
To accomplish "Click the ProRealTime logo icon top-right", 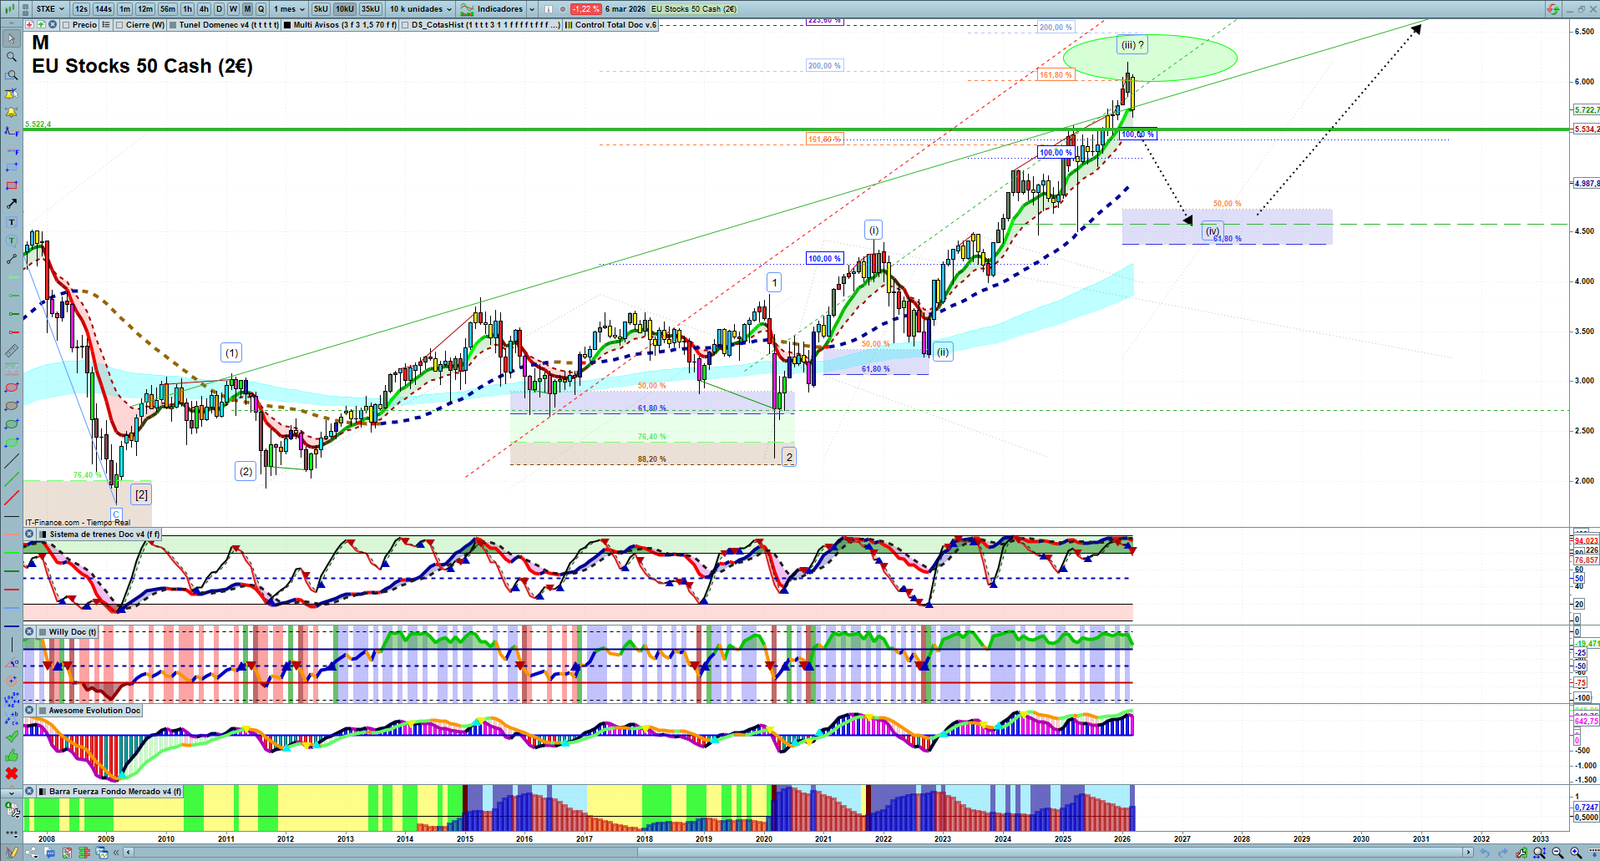I will [x=1553, y=9].
